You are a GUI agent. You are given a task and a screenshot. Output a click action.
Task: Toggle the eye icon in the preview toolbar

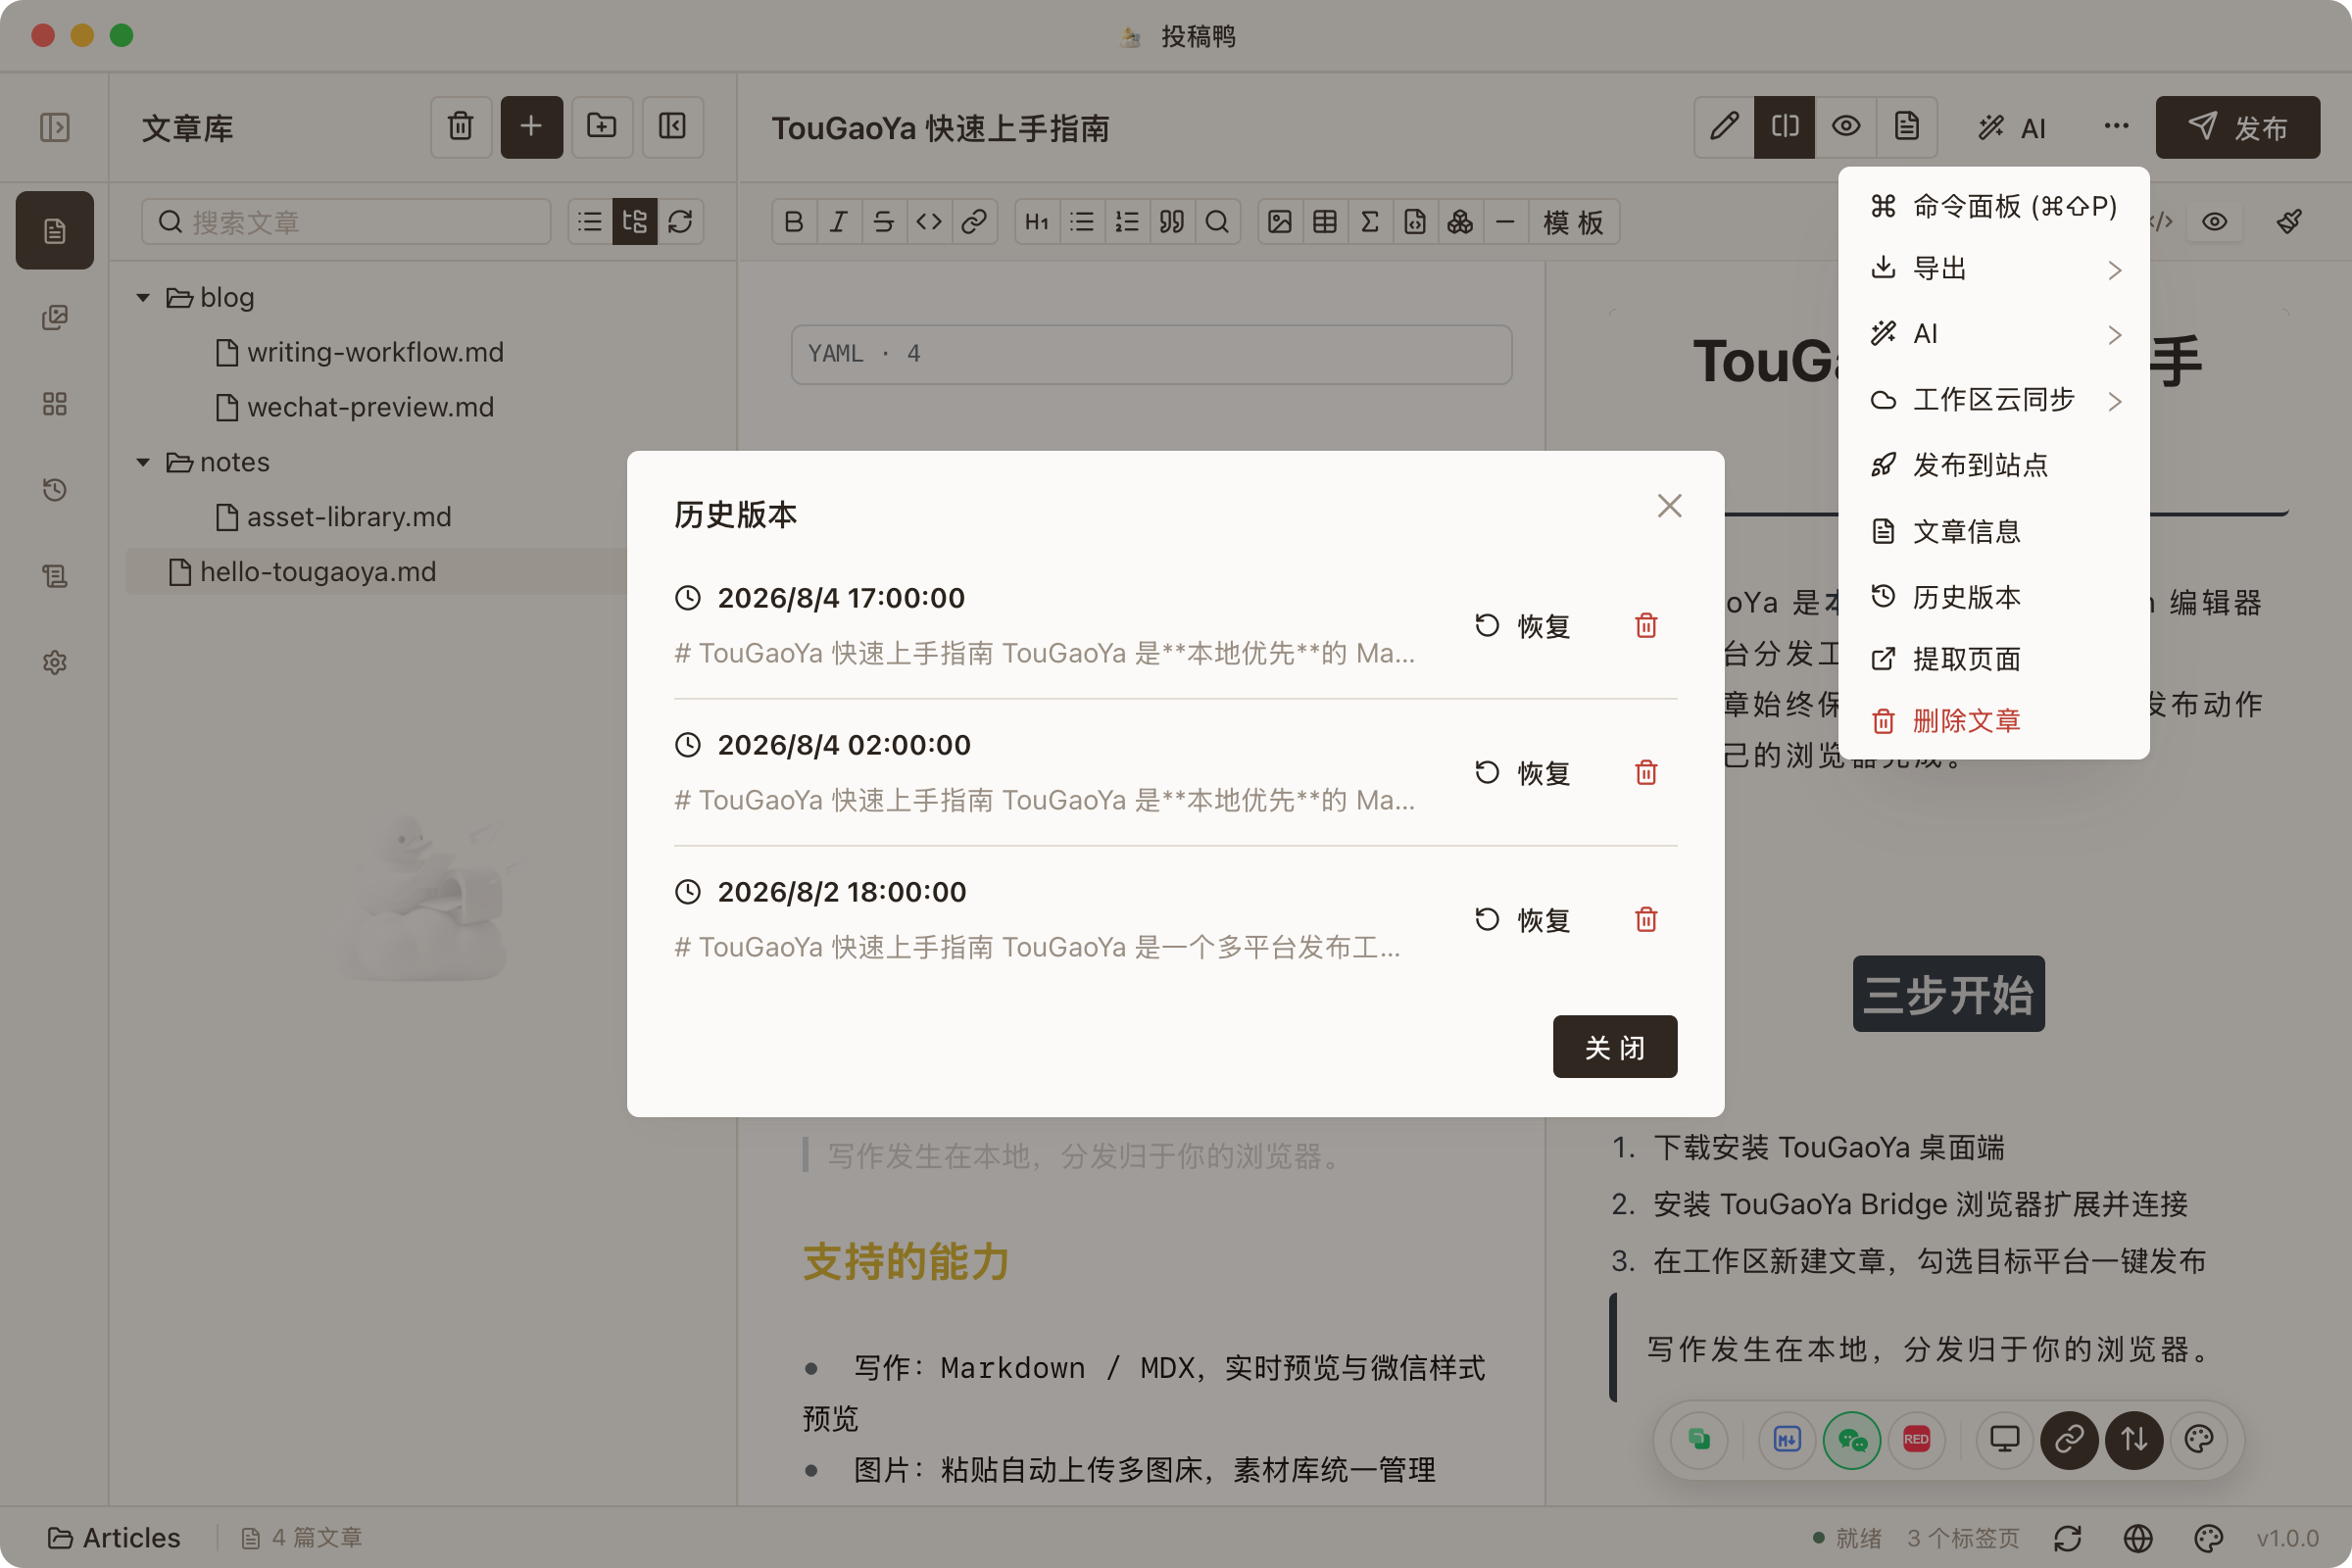[x=2214, y=222]
